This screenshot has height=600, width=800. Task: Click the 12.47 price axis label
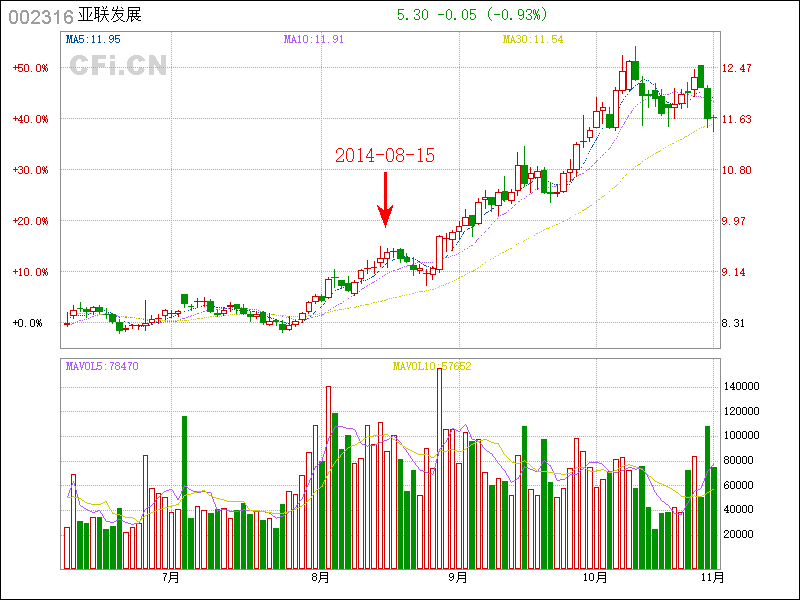pos(737,68)
